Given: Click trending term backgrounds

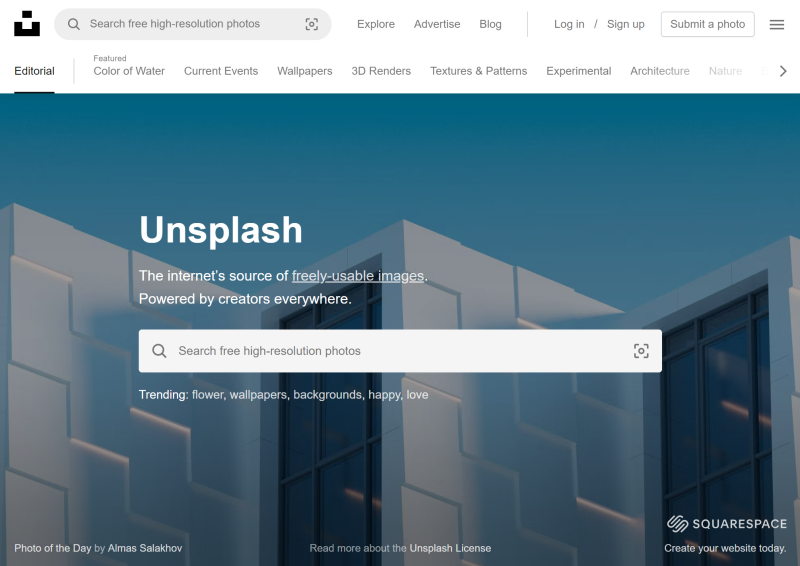Looking at the screenshot, I should pyautogui.click(x=327, y=395).
